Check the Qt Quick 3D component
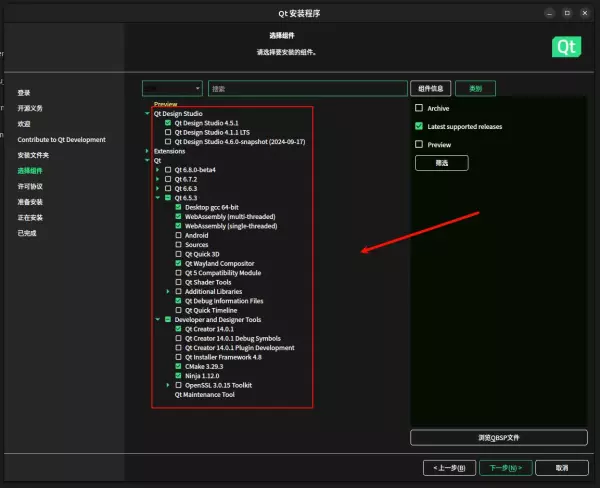Viewport: 600px width, 488px height. coord(178,254)
